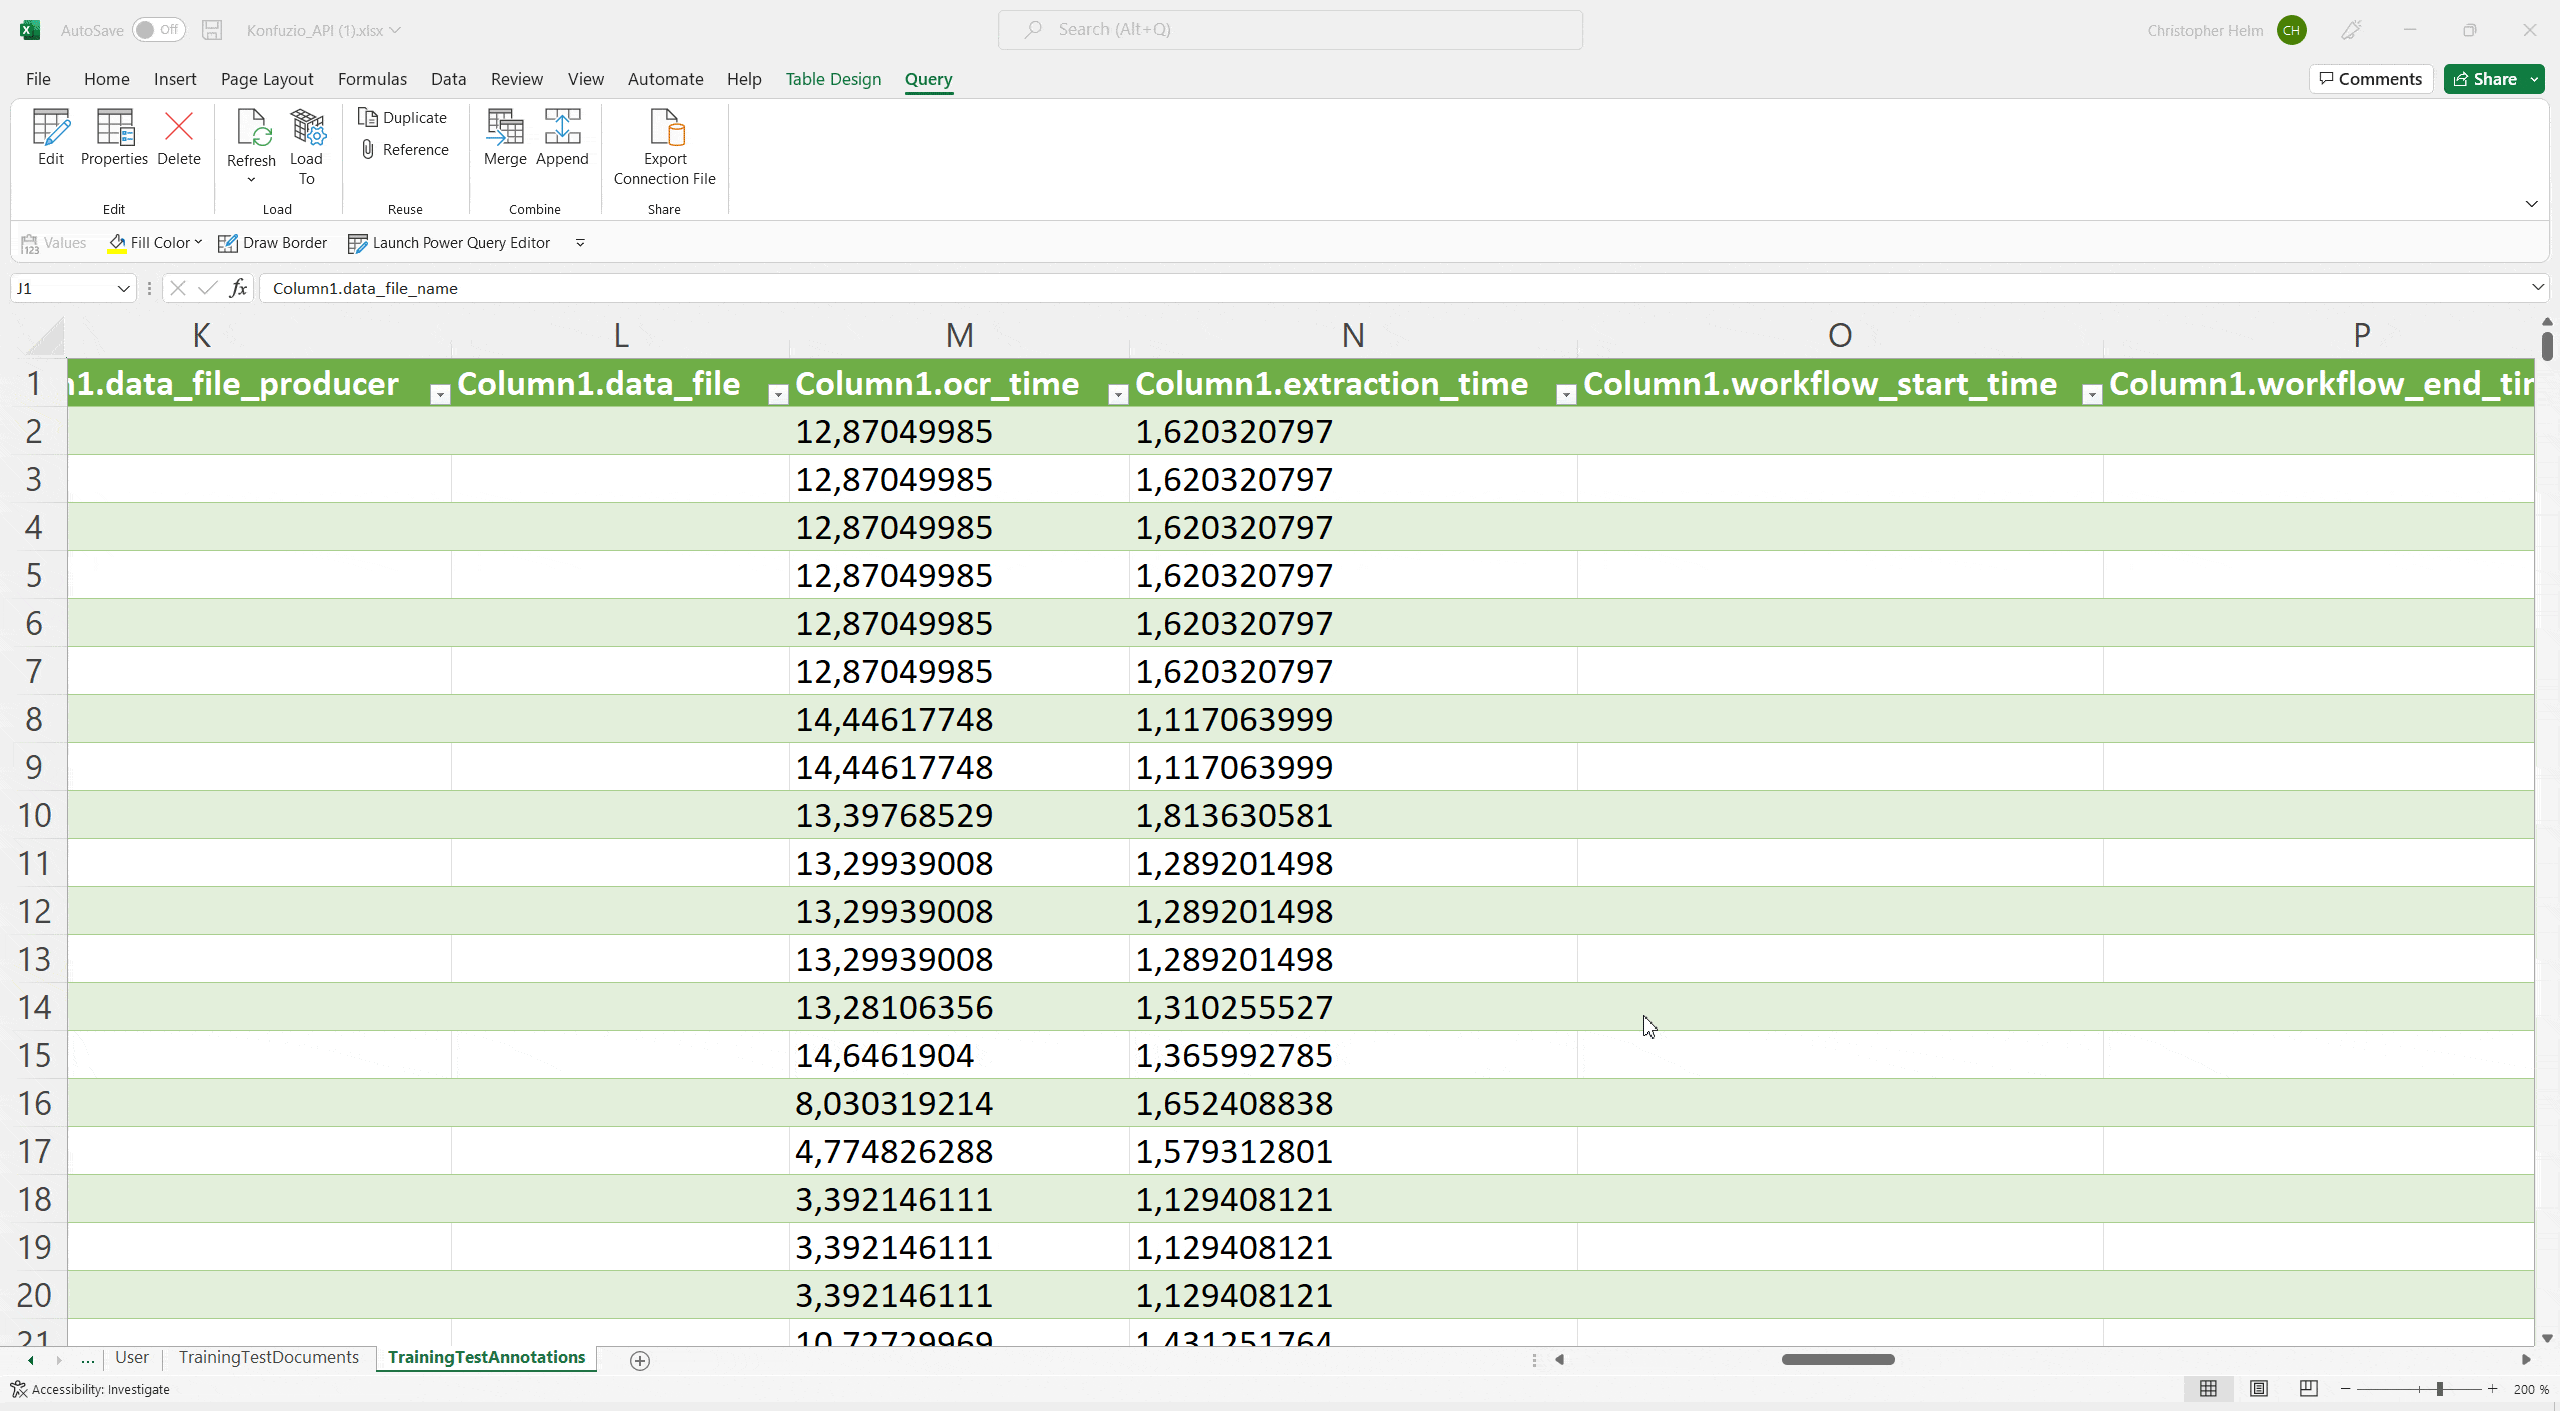Select the Query ribbon tab
Screen dimensions: 2560x1411
click(x=929, y=78)
